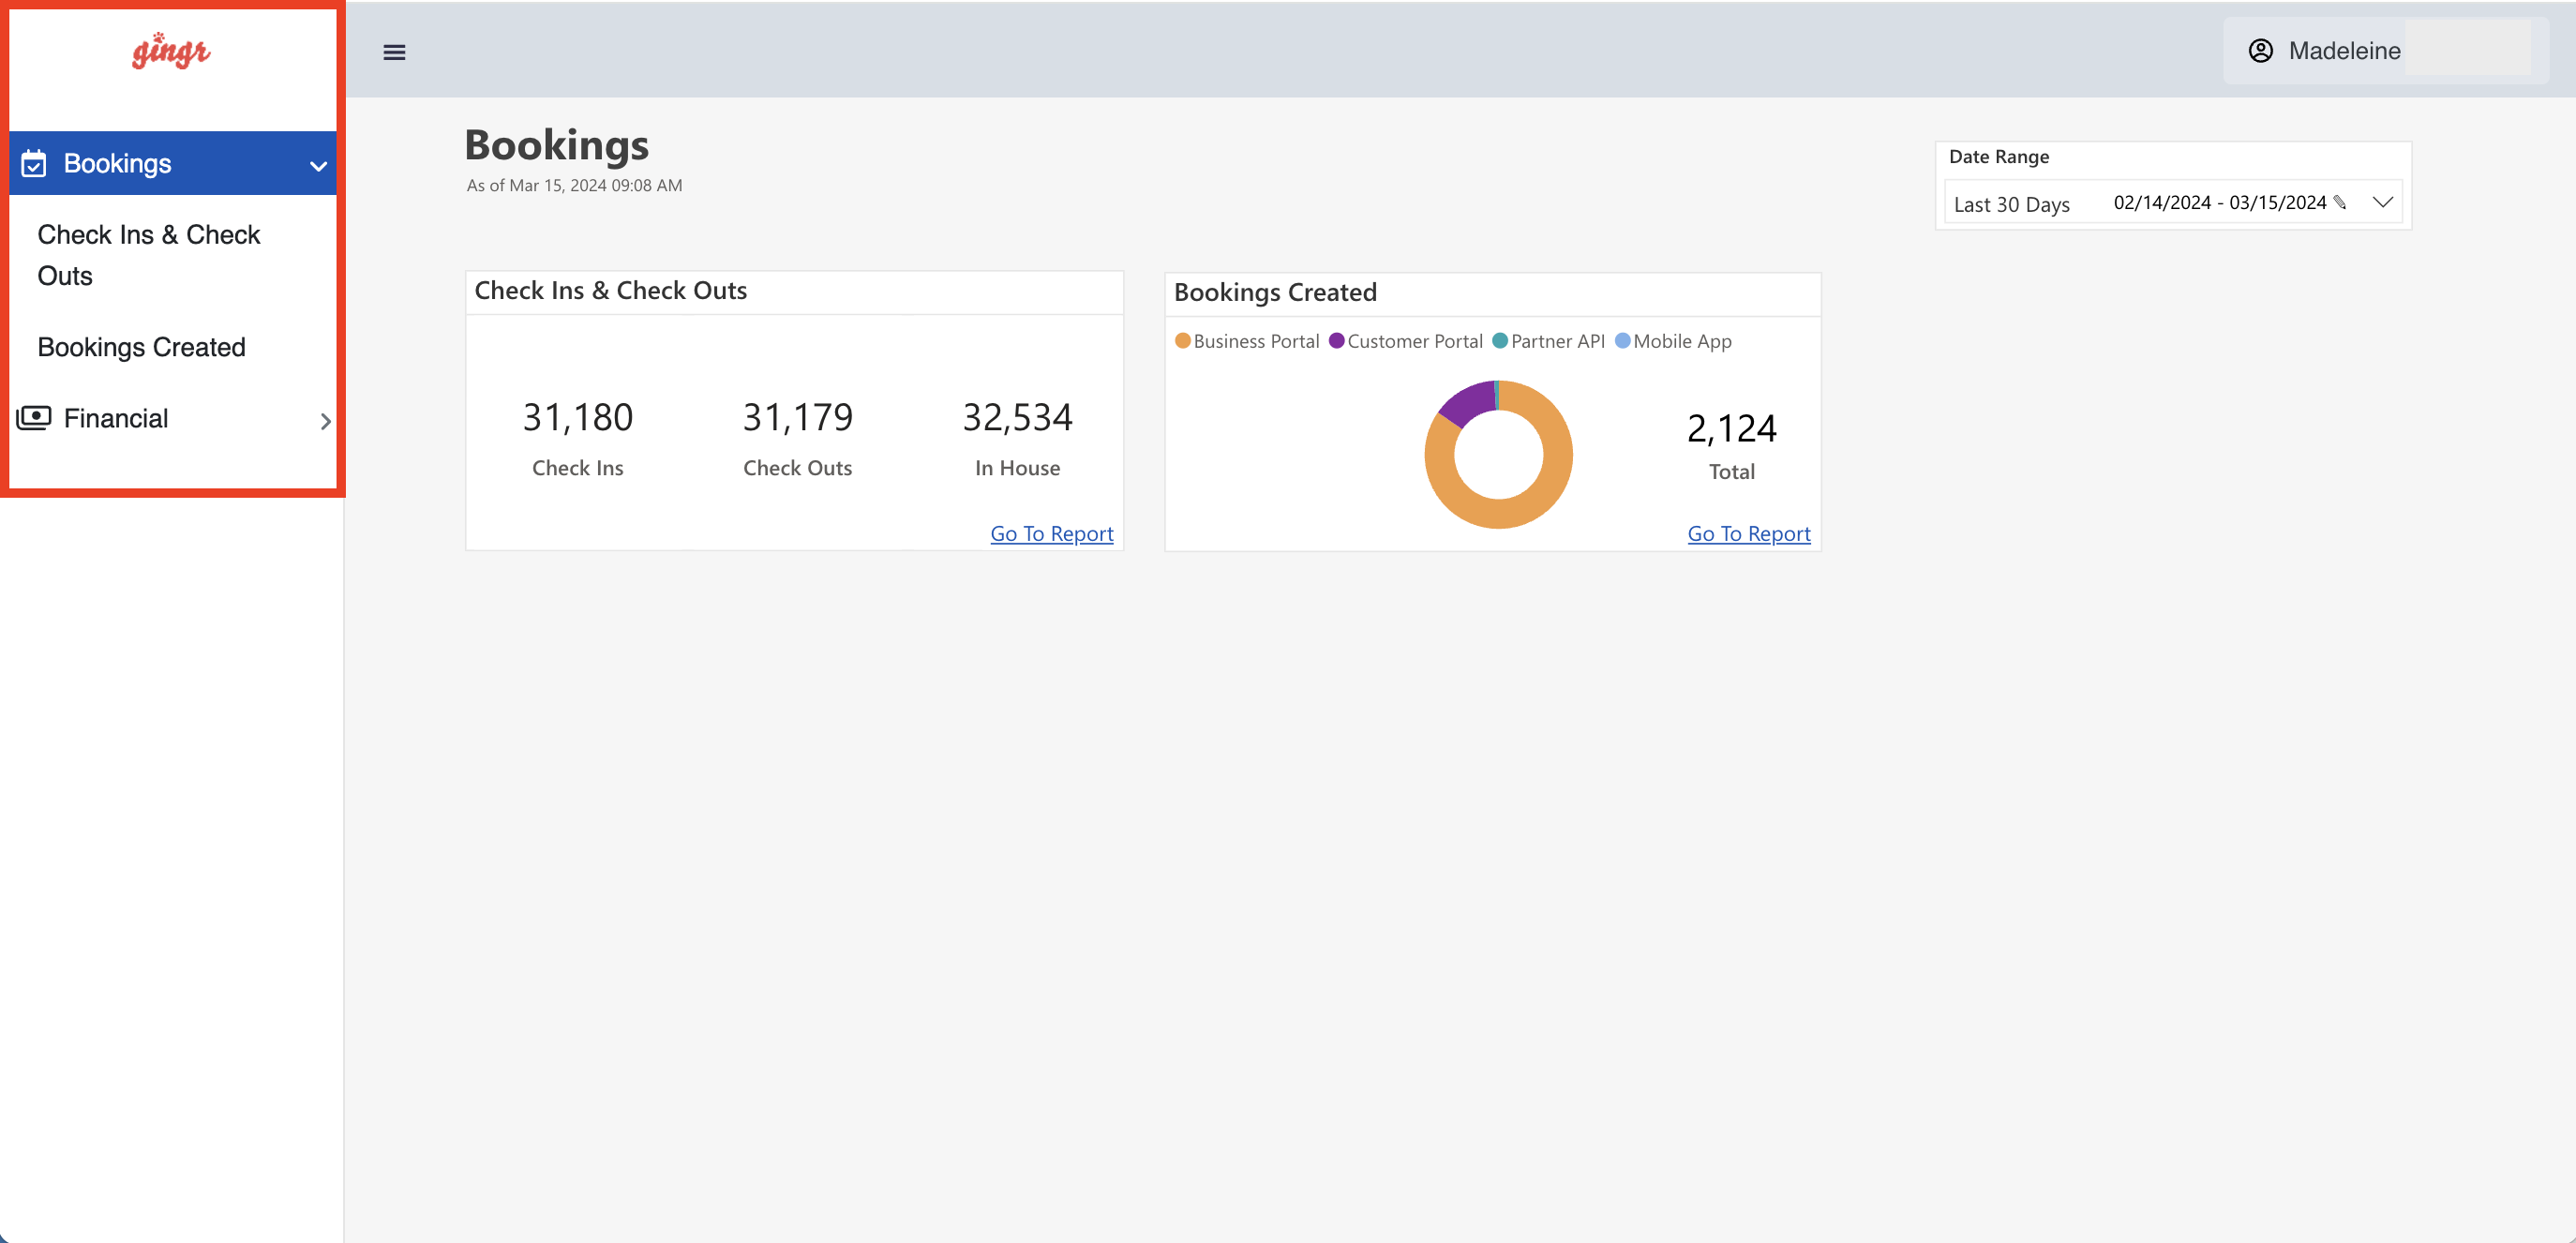Click orange Business Portal donut segment
This screenshot has height=1243, width=2576.
coord(1500,512)
